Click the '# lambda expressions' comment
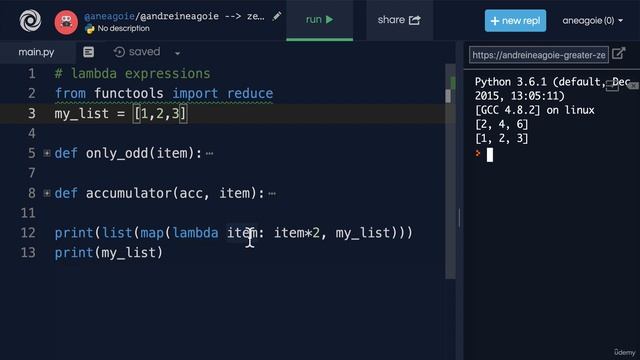 point(133,73)
